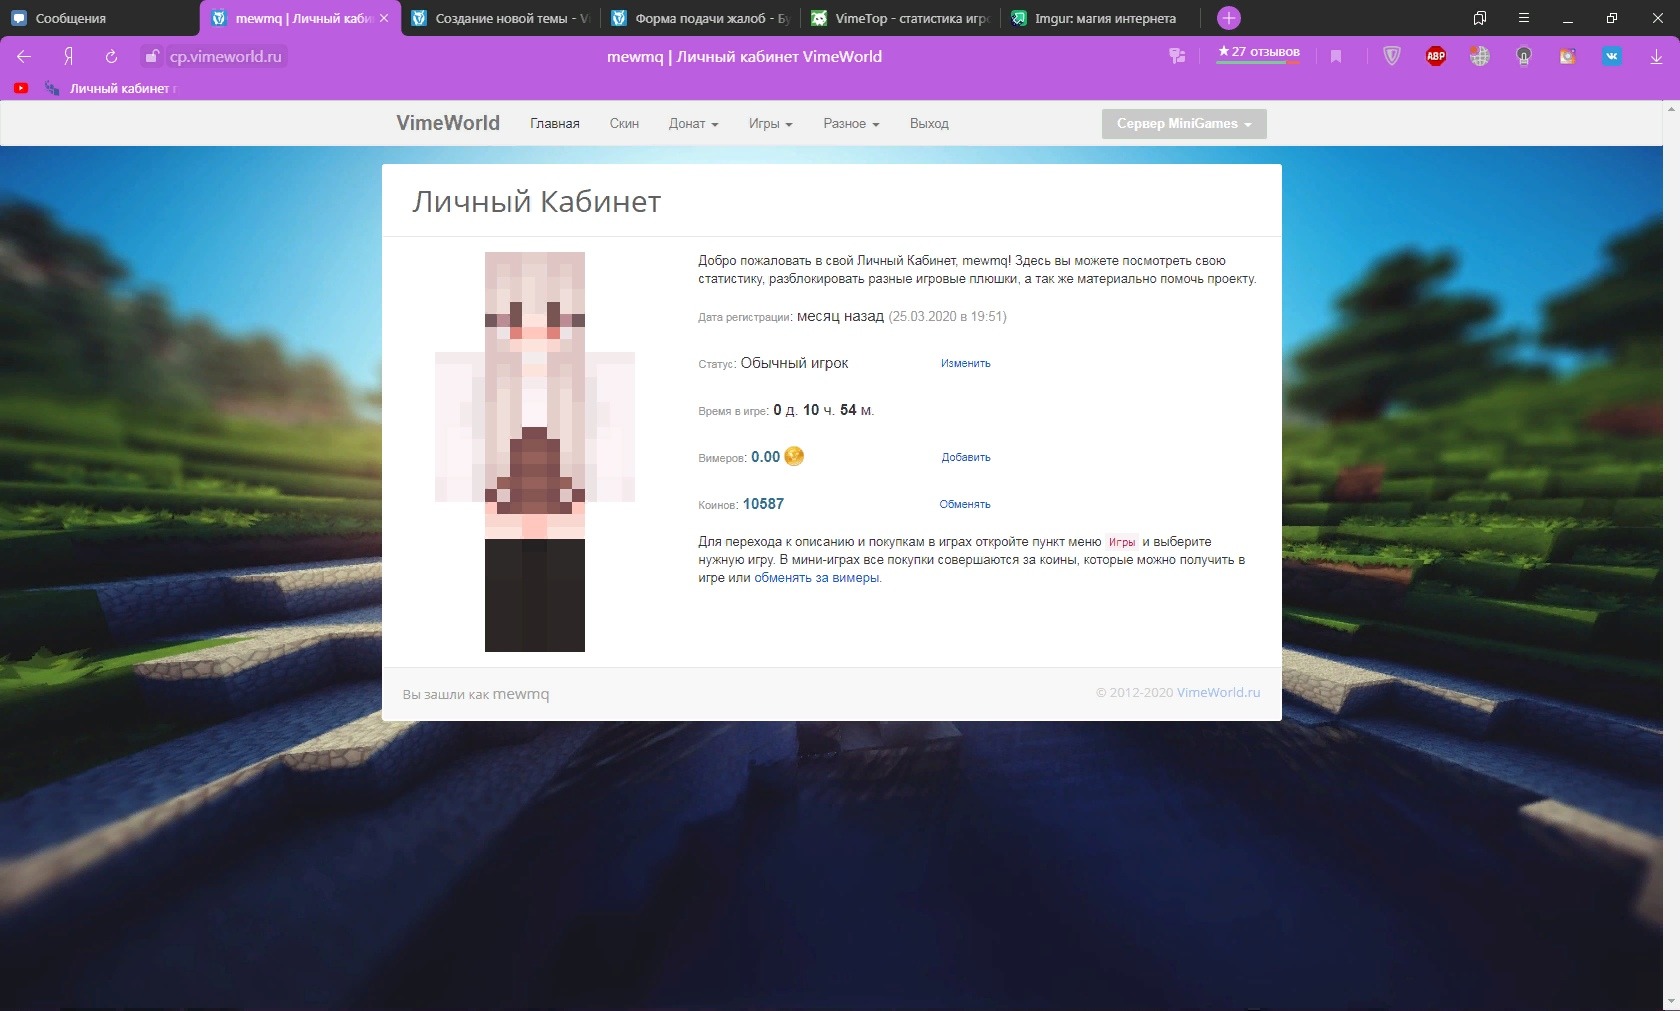Click the gold vimer coin icon
This screenshot has height=1011, width=1680.
(794, 456)
